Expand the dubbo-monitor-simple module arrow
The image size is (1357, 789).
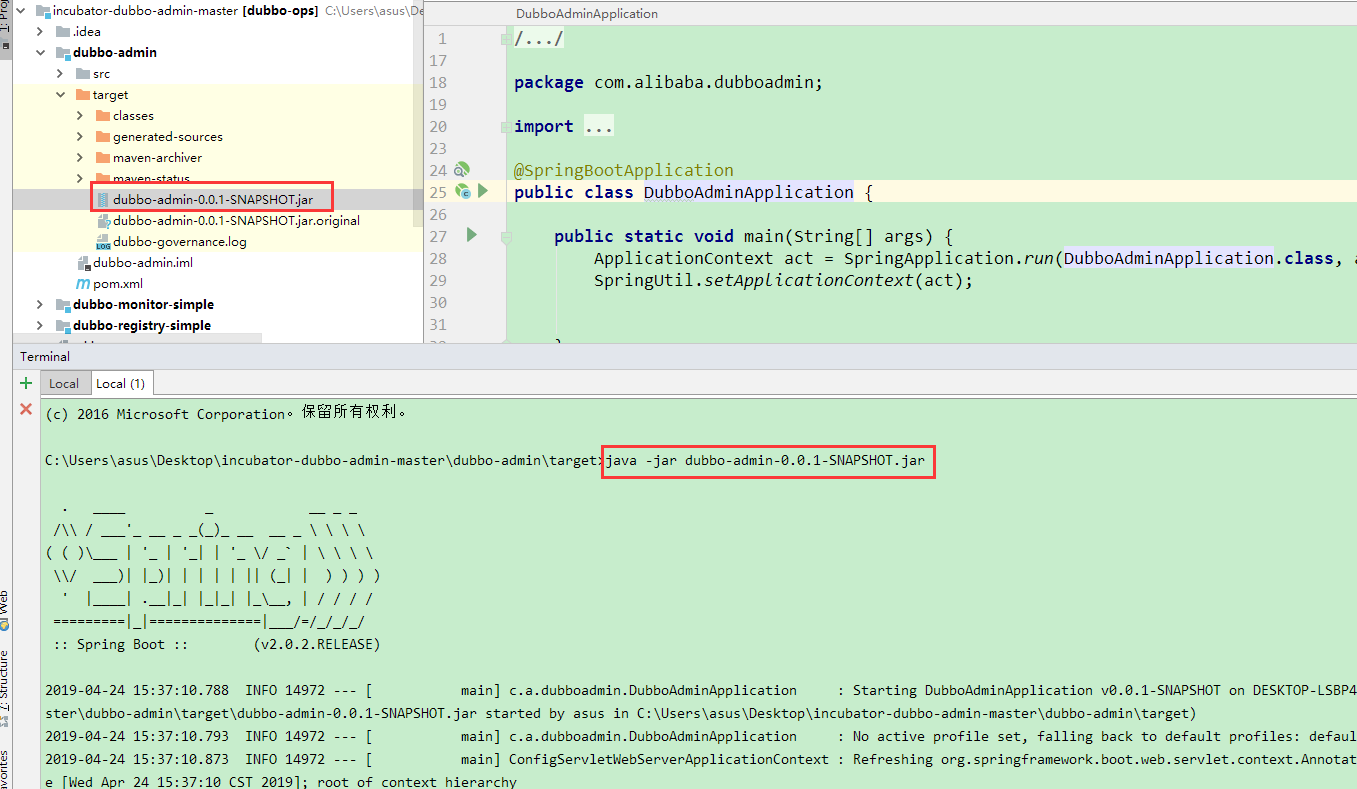(41, 305)
